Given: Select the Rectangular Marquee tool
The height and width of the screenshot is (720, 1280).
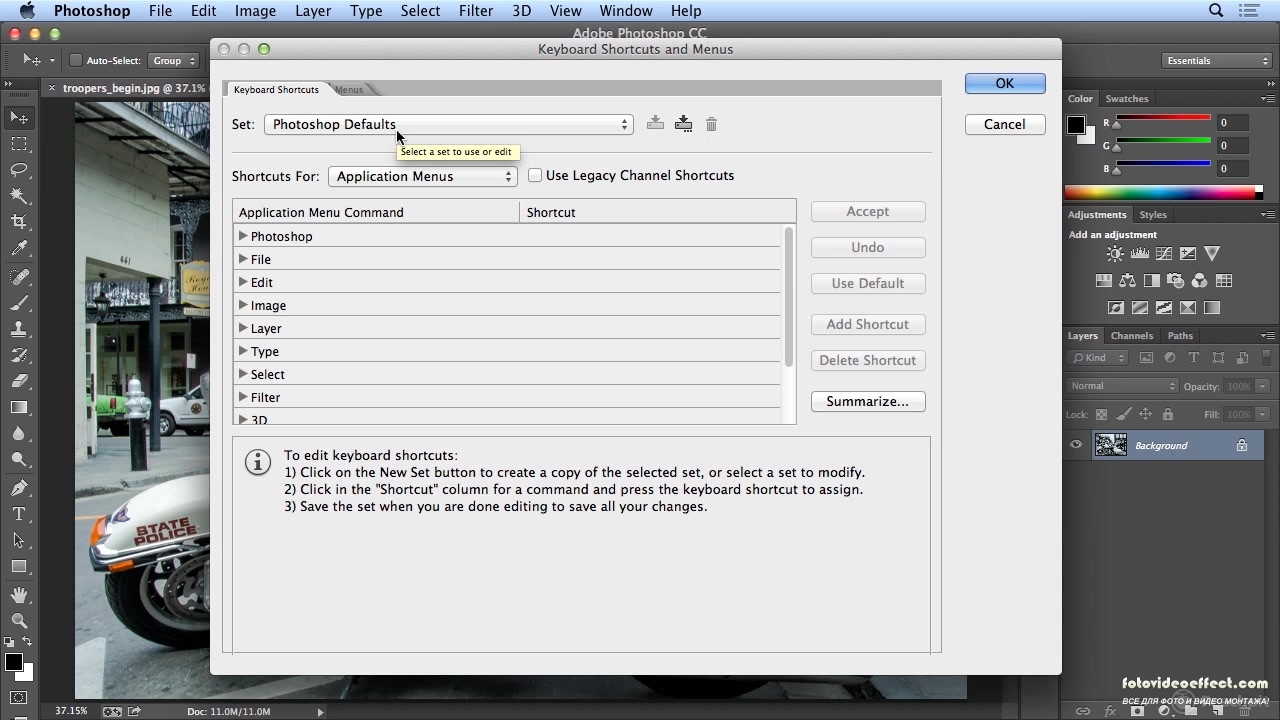Looking at the screenshot, I should pos(19,144).
